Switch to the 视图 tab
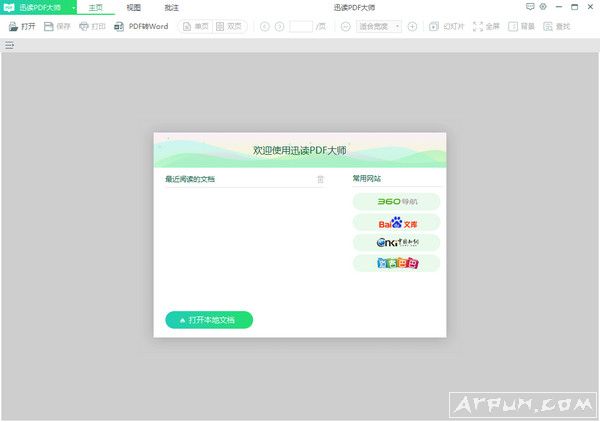The image size is (600, 422). [134, 8]
